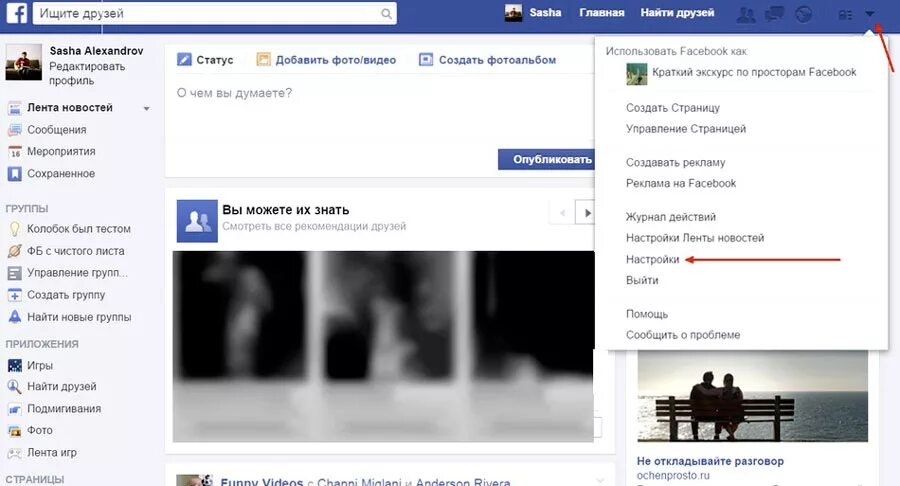Screen dimensions: 900x486
Task: Open the account dropdown arrow in top bar
Action: click(870, 14)
